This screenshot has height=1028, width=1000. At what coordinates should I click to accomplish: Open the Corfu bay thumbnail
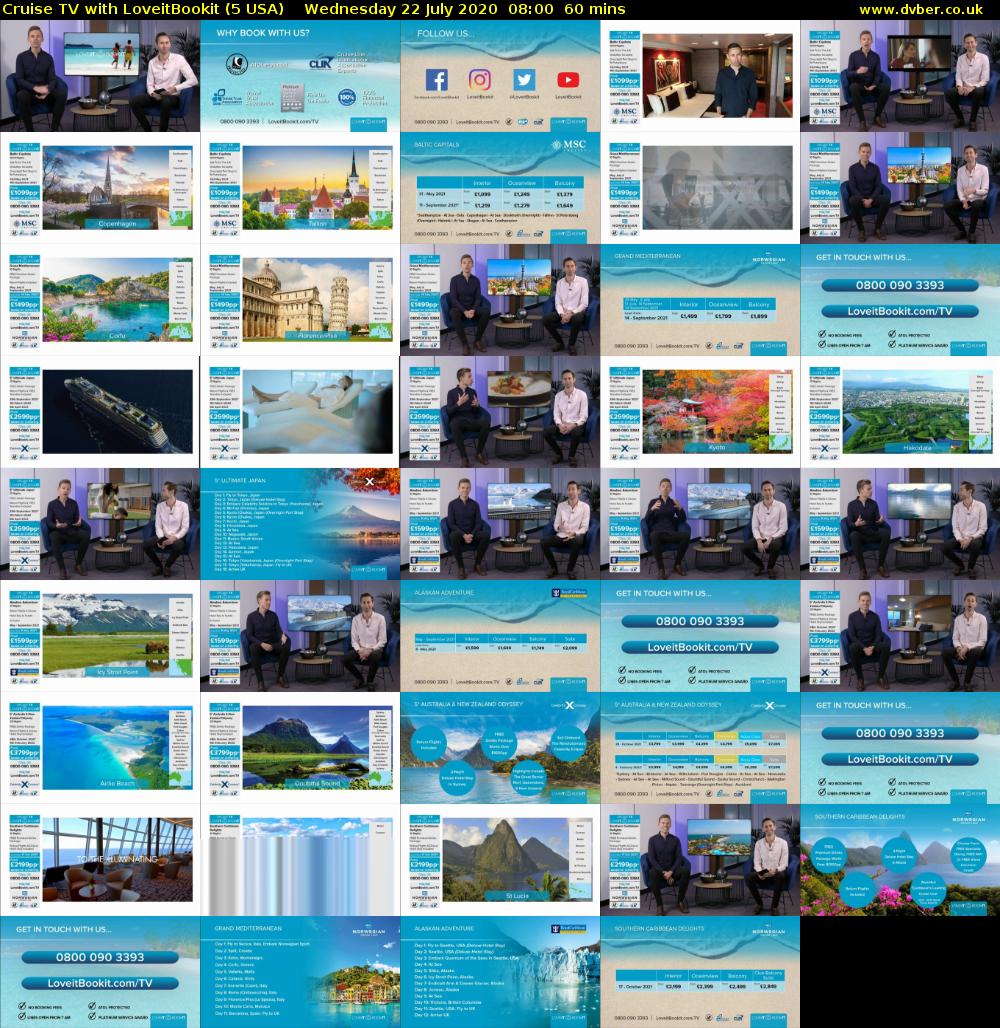pos(100,300)
